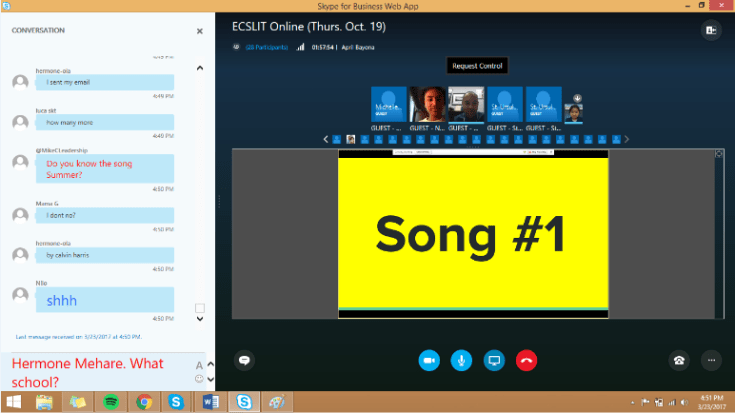Viewport: 735px width, 413px height.
Task: Open Paint from taskbar
Action: click(x=277, y=402)
